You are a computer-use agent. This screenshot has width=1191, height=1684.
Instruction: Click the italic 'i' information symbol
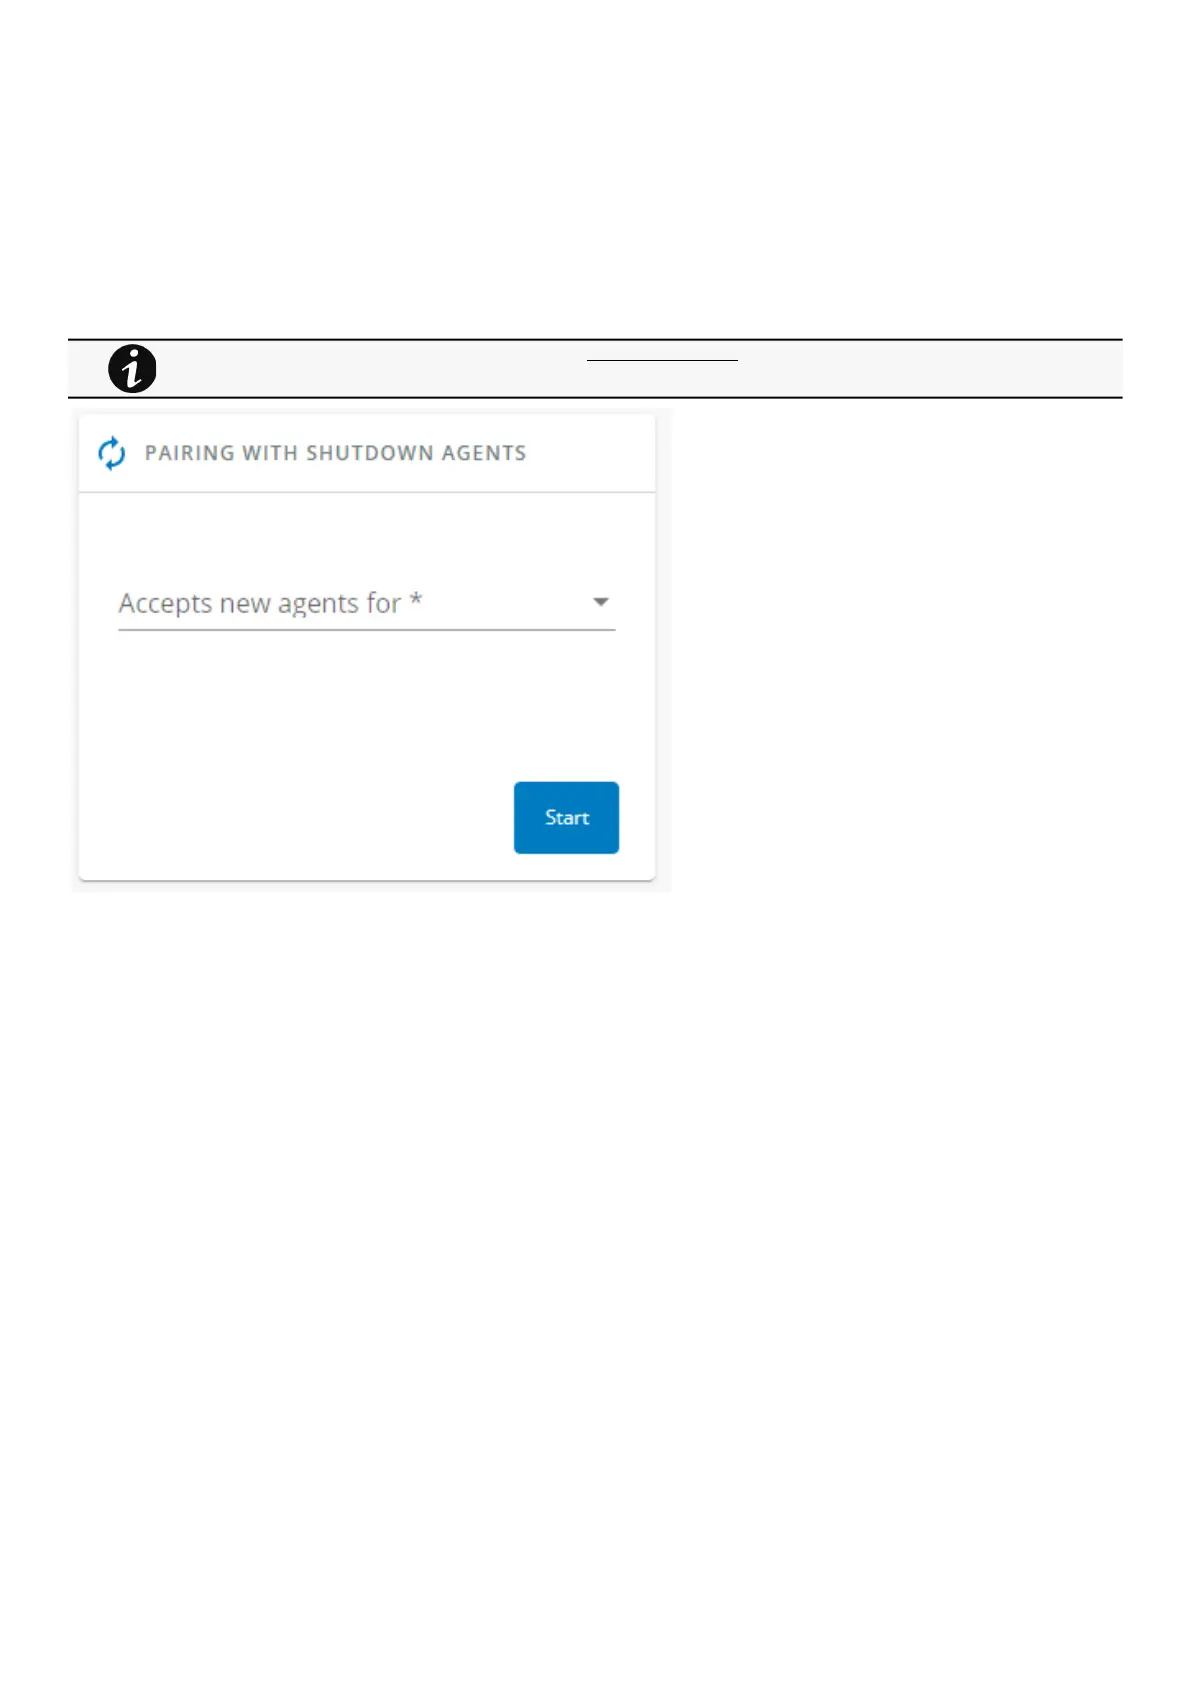tap(132, 368)
